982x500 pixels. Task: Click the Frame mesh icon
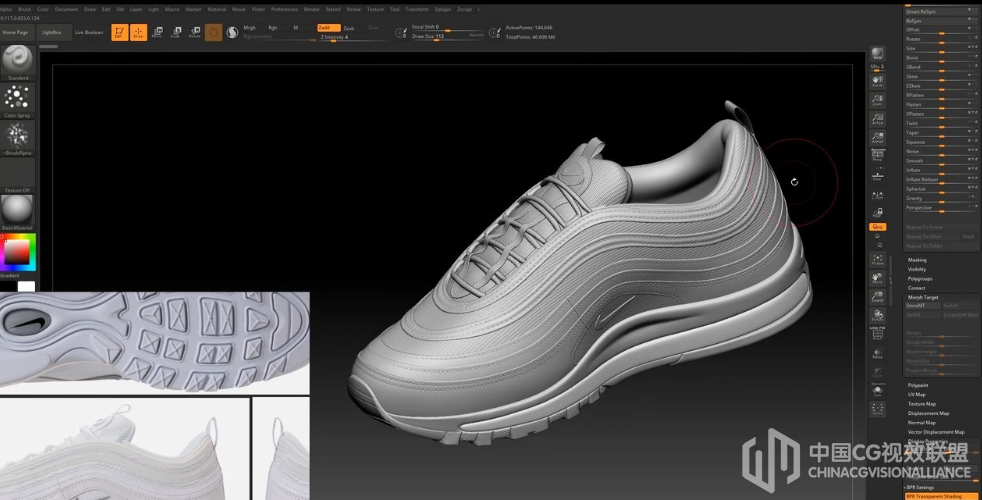pyautogui.click(x=877, y=259)
